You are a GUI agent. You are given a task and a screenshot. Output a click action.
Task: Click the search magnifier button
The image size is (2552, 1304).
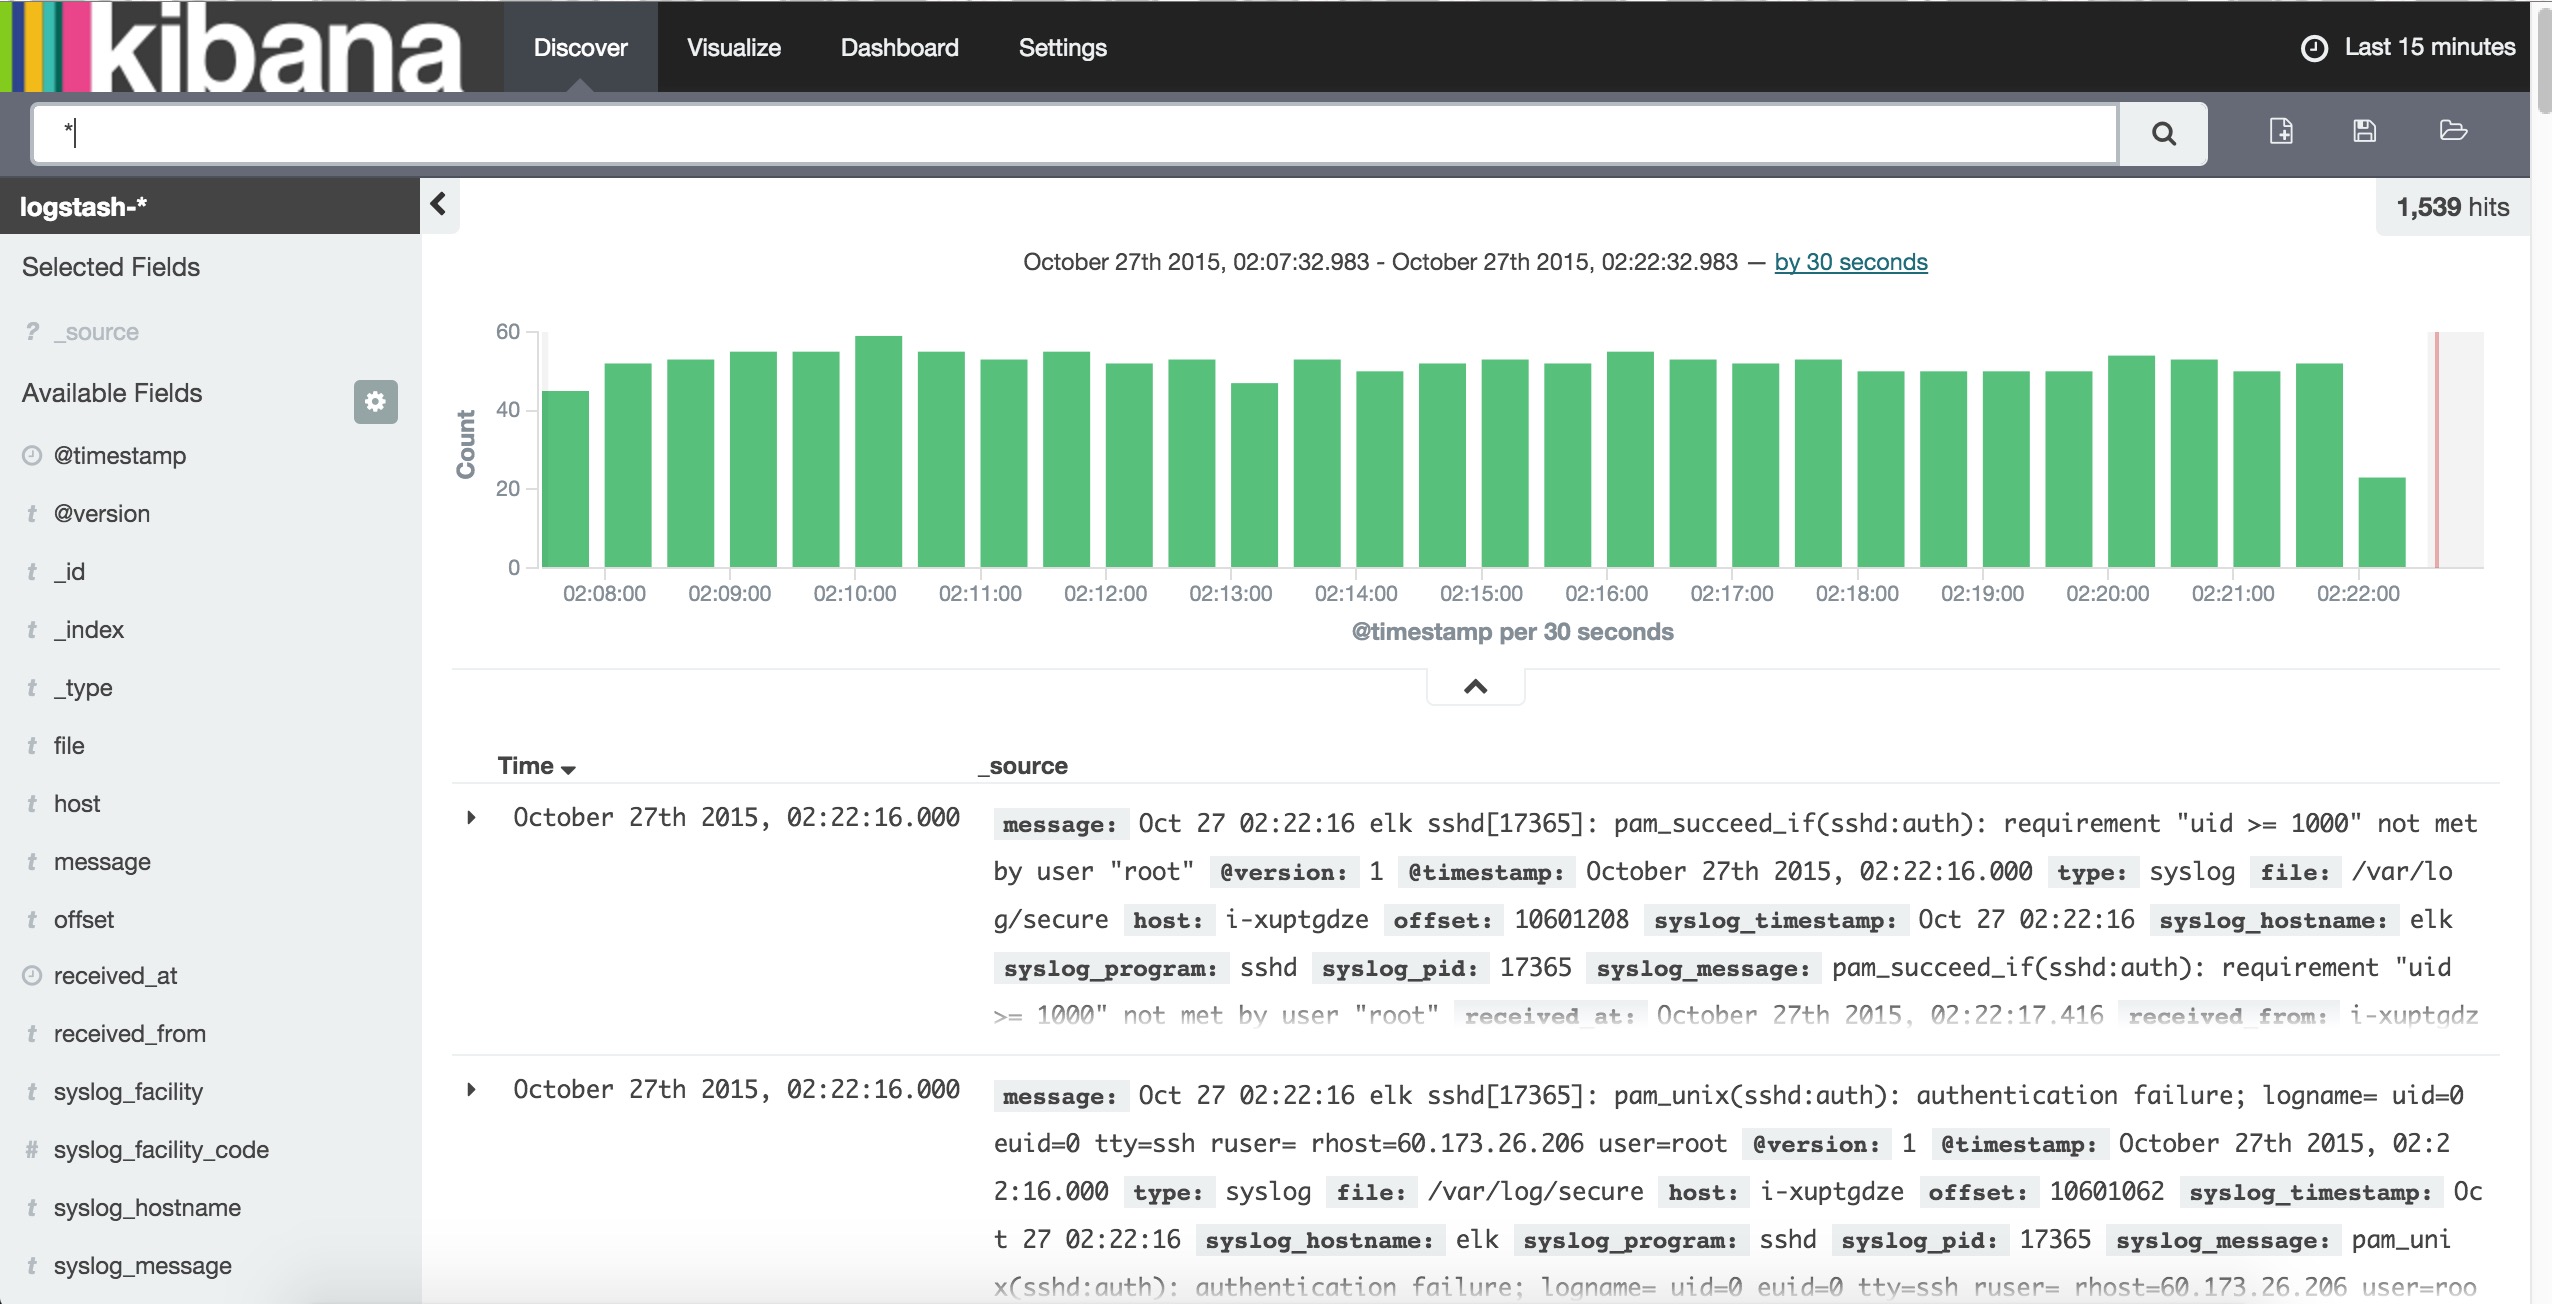pos(2163,133)
